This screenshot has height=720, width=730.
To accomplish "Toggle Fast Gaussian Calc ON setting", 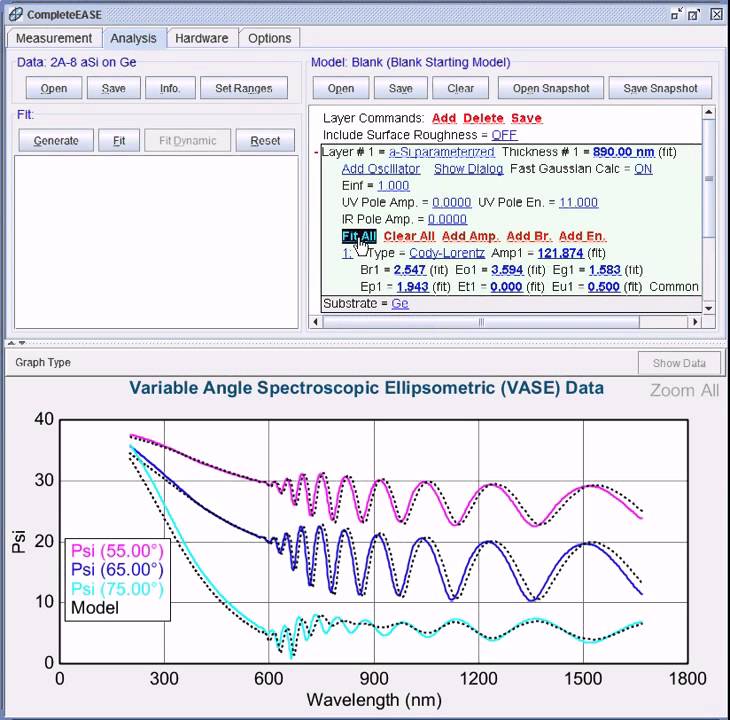I will (x=643, y=169).
